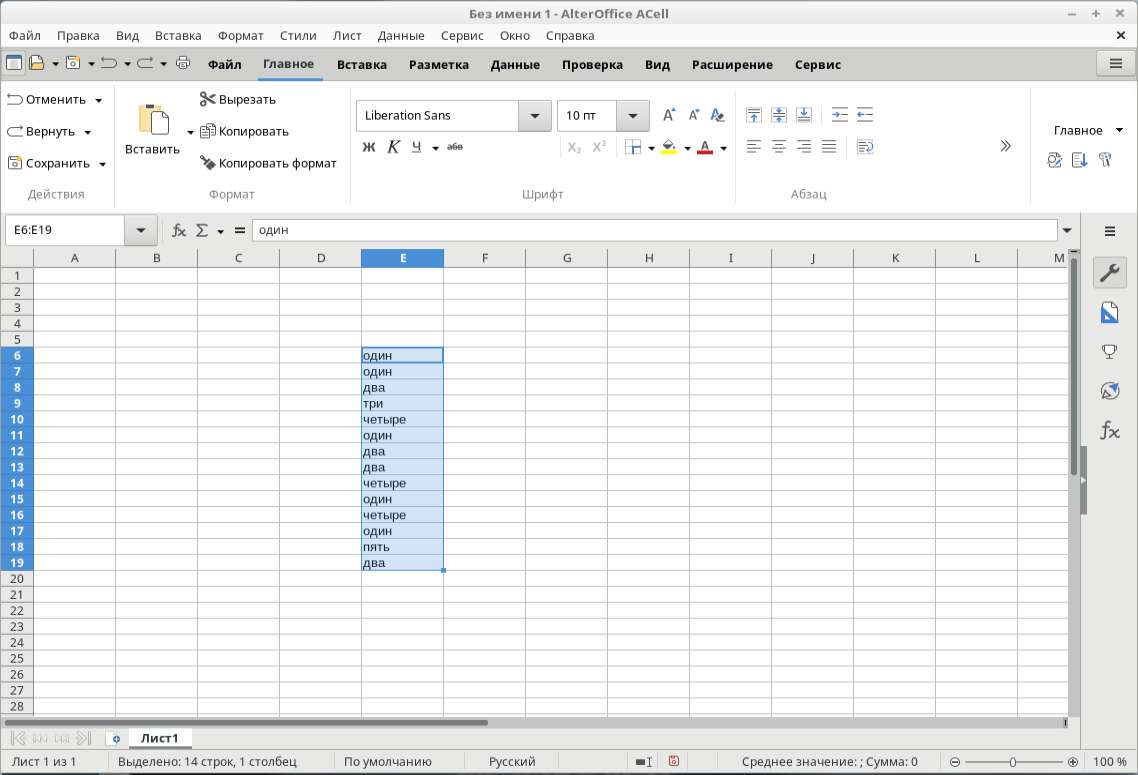Open the Вставка menu in menu bar
The image size is (1138, 775).
click(178, 36)
